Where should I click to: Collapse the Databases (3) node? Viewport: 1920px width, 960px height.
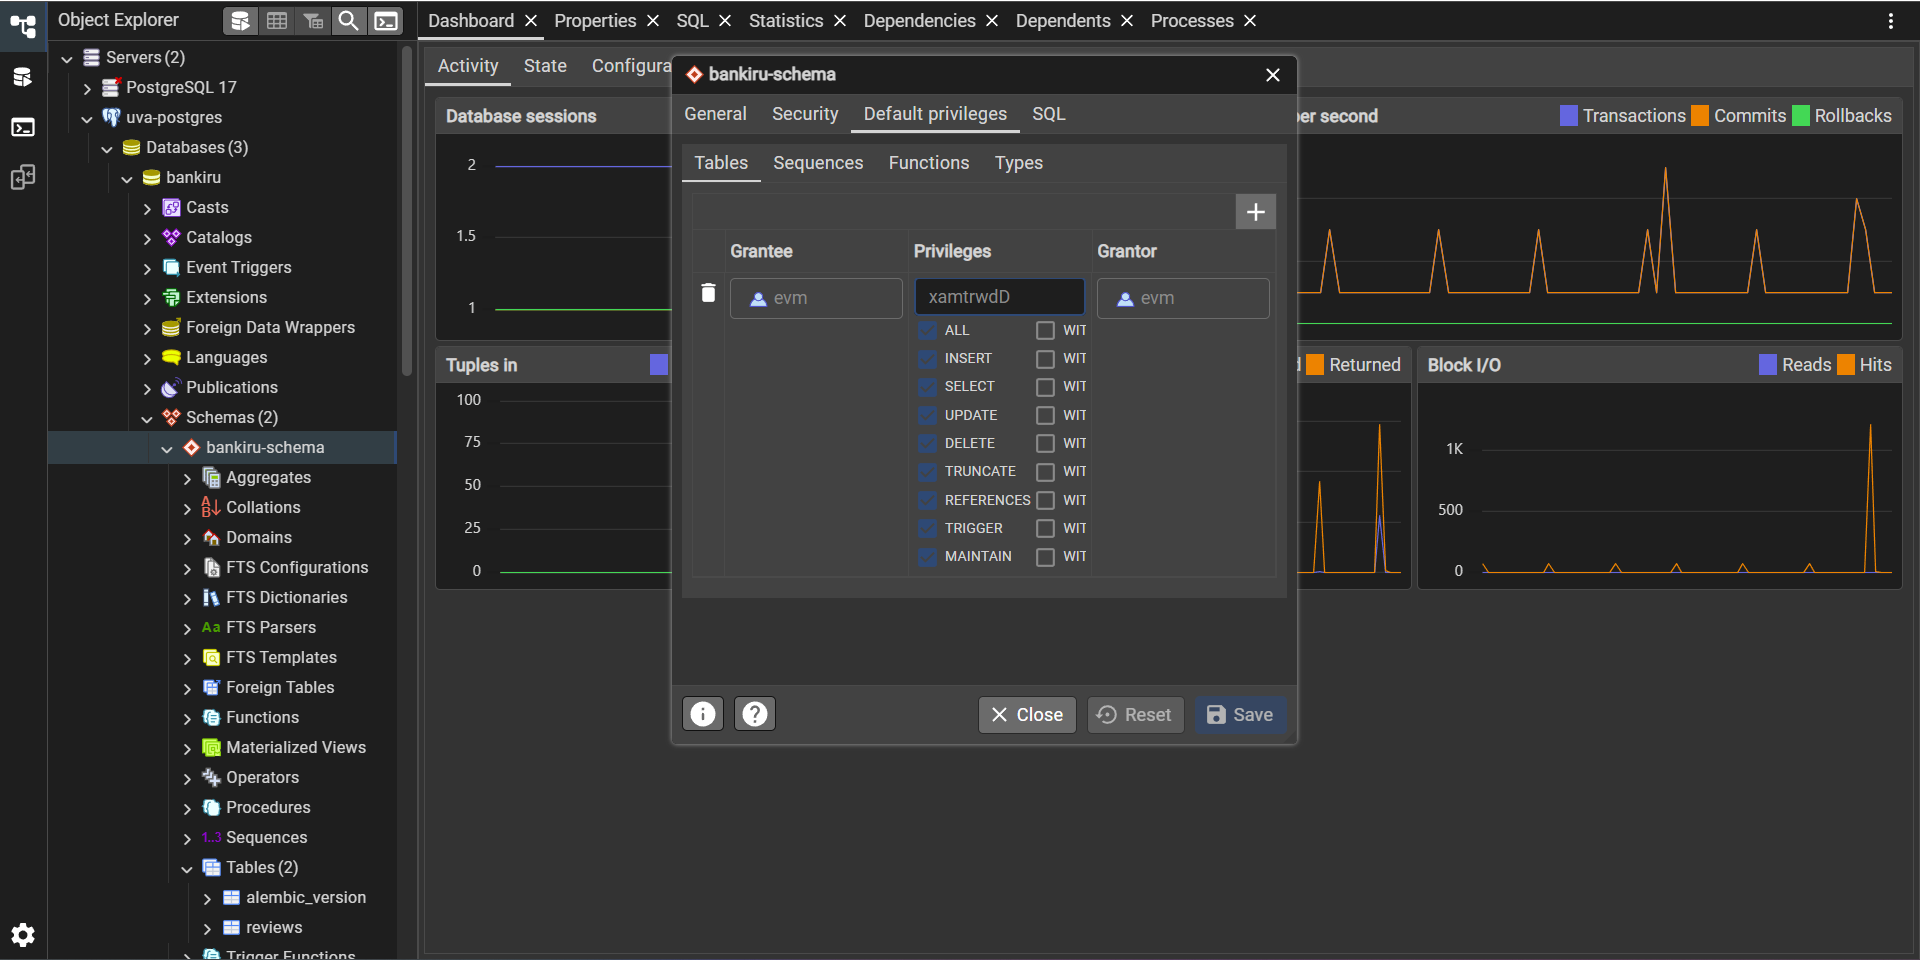tap(107, 149)
